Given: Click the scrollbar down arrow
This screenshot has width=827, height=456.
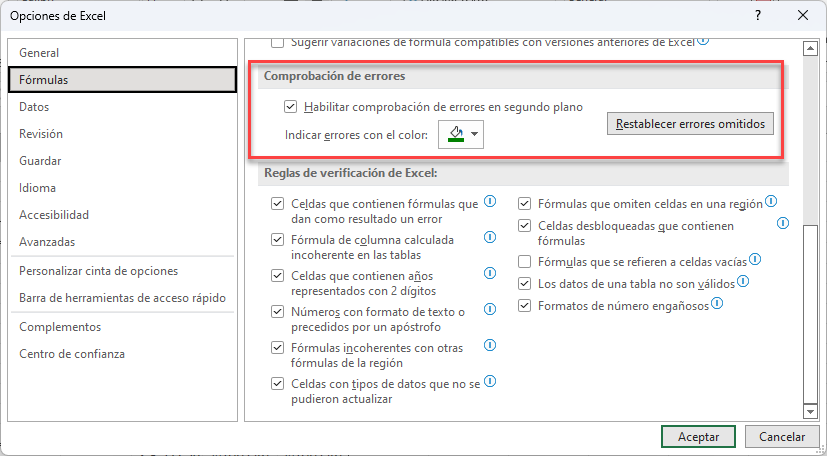Looking at the screenshot, I should (810, 411).
